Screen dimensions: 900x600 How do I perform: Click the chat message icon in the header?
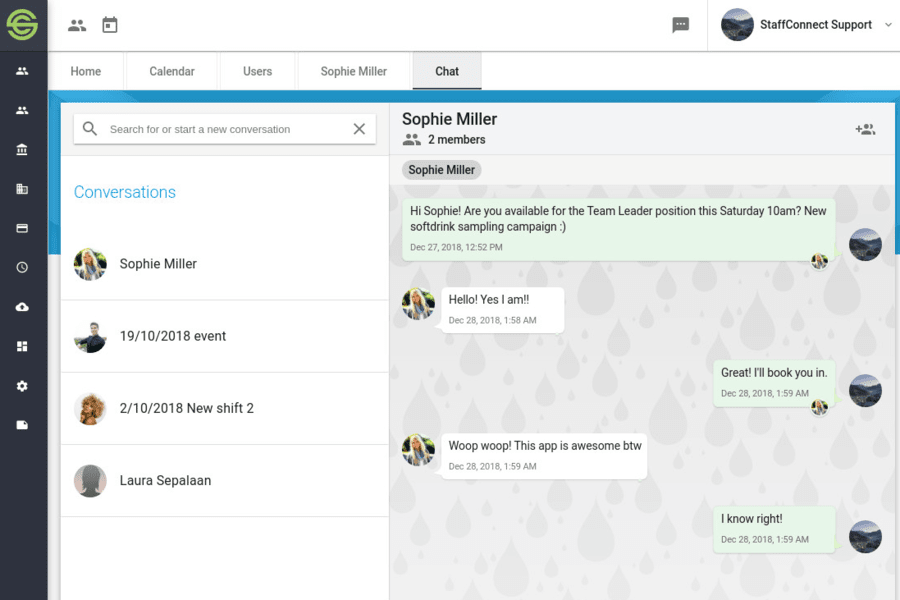pos(681,25)
